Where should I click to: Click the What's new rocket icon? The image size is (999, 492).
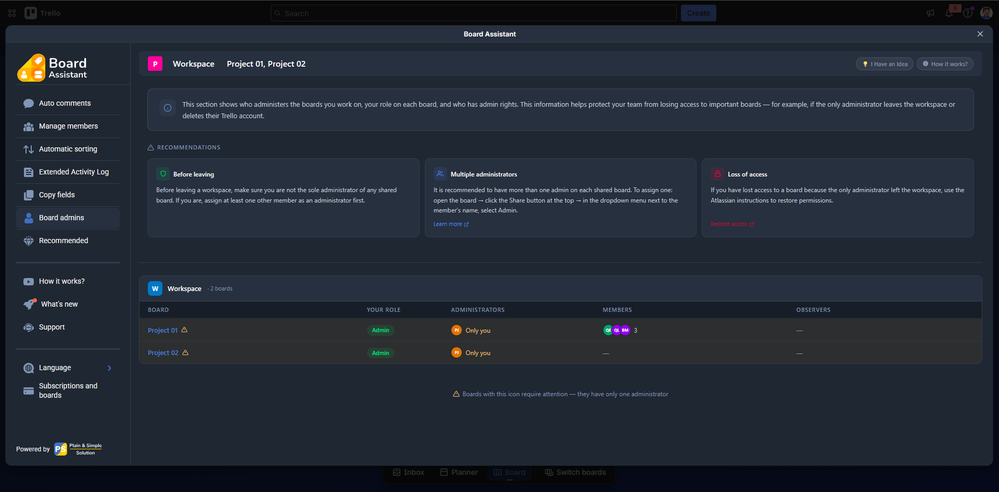coord(29,304)
